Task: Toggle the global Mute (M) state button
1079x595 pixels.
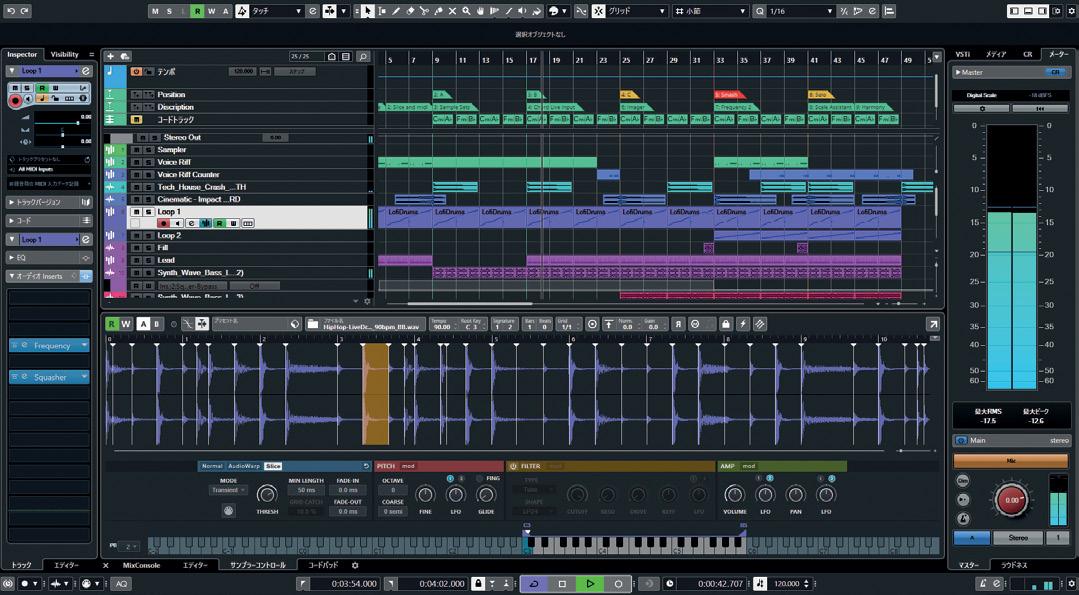Action: (x=156, y=11)
